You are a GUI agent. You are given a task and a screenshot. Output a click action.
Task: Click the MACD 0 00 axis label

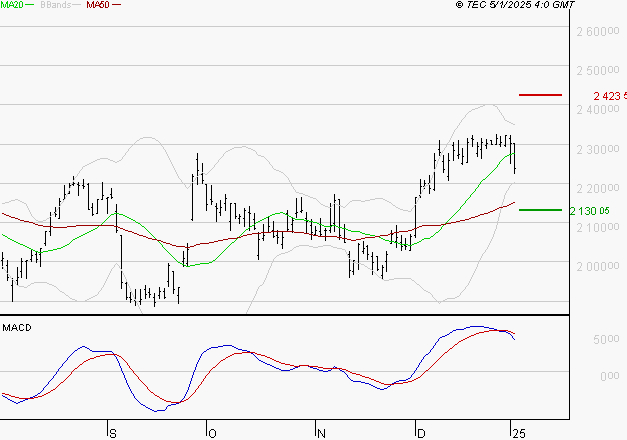610,376
